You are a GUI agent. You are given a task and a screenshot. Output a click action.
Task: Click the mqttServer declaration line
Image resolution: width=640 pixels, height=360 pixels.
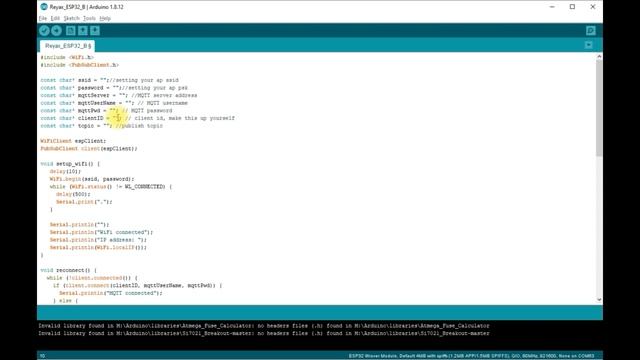(x=119, y=95)
